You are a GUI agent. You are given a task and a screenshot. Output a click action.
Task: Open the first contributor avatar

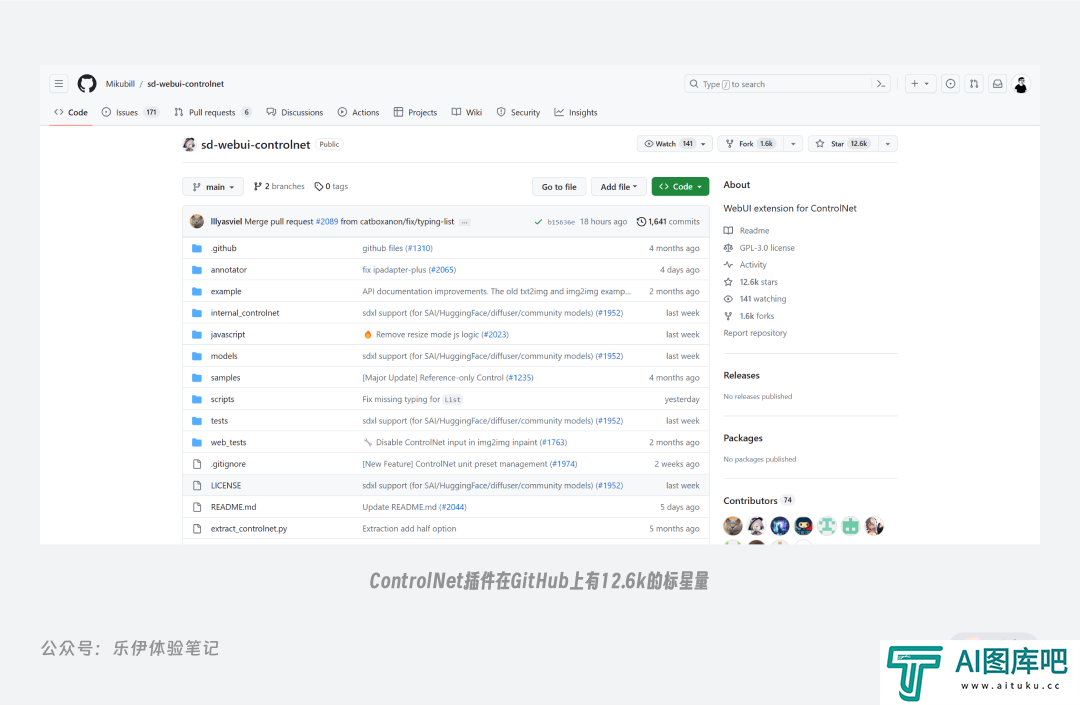[x=733, y=526]
